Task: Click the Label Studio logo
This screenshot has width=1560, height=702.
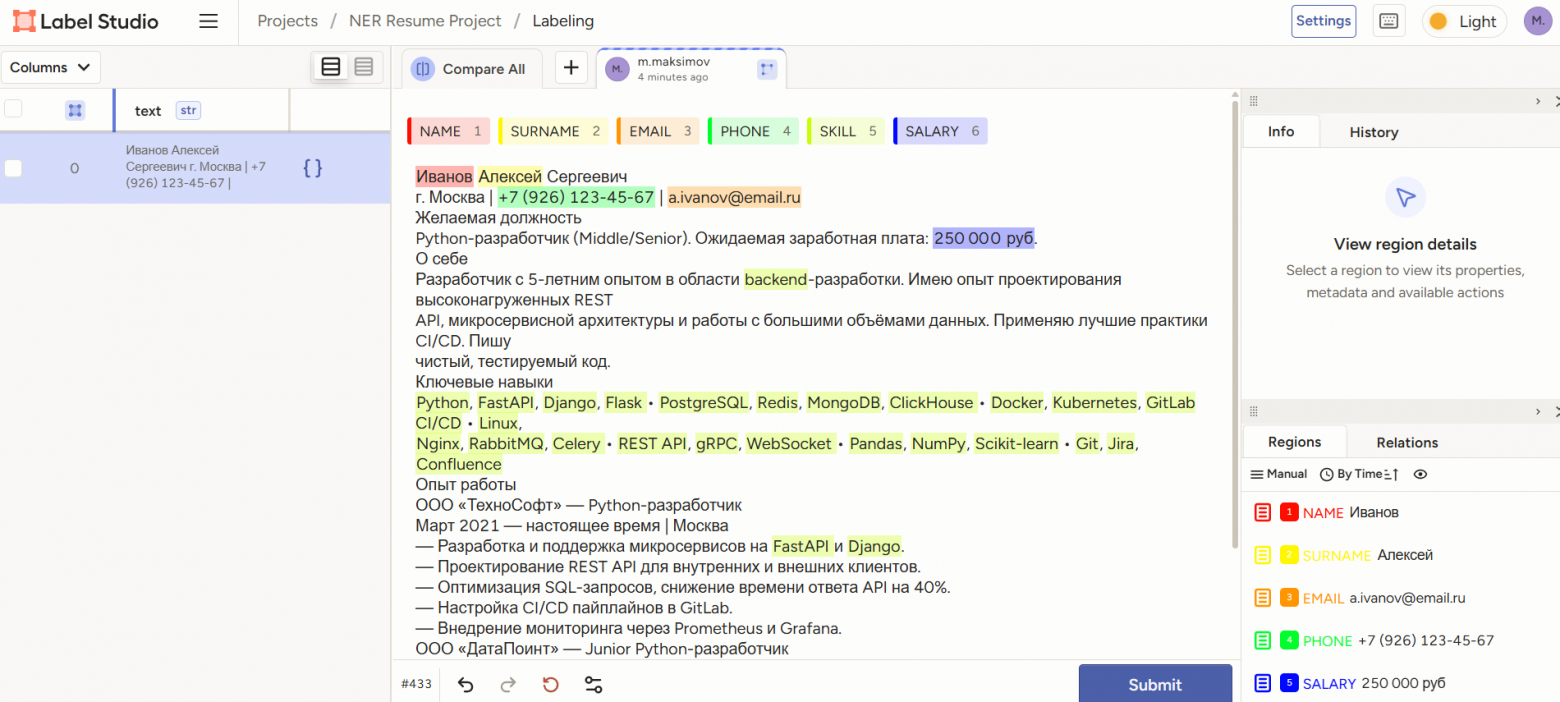Action: pyautogui.click(x=85, y=20)
